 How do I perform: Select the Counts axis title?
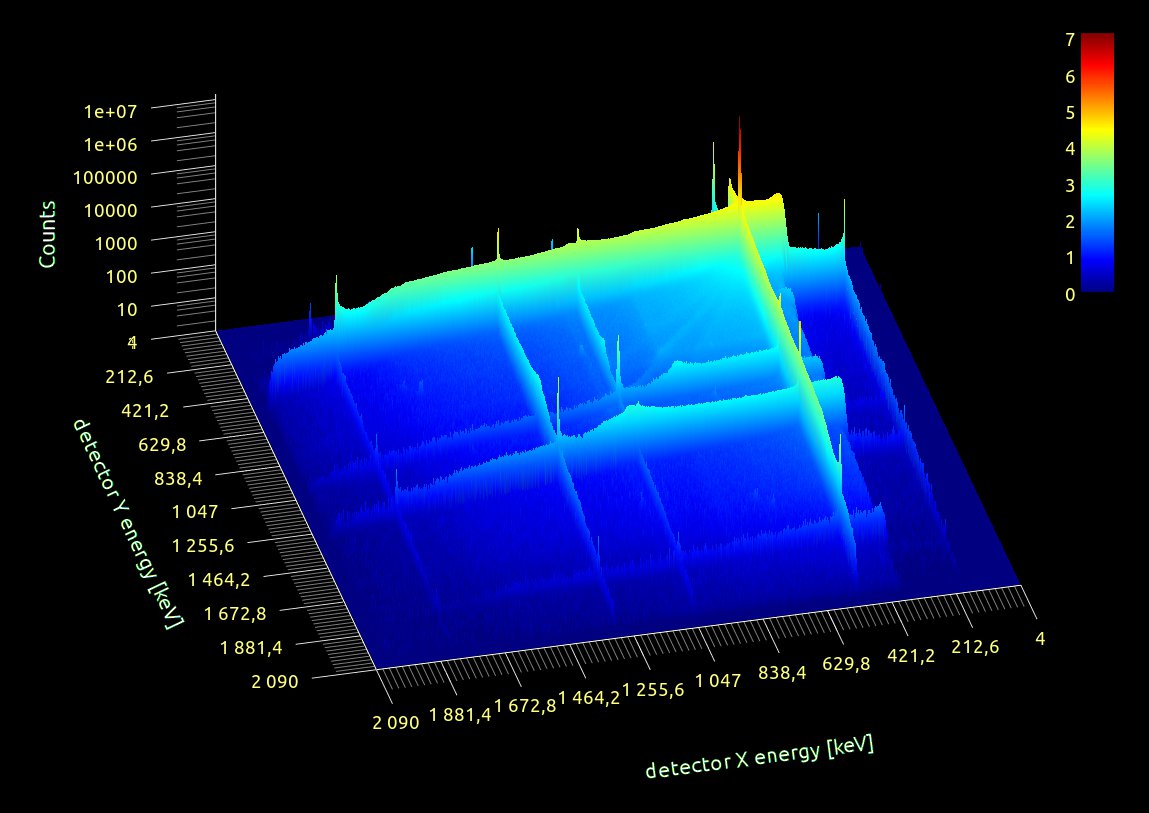pyautogui.click(x=47, y=233)
